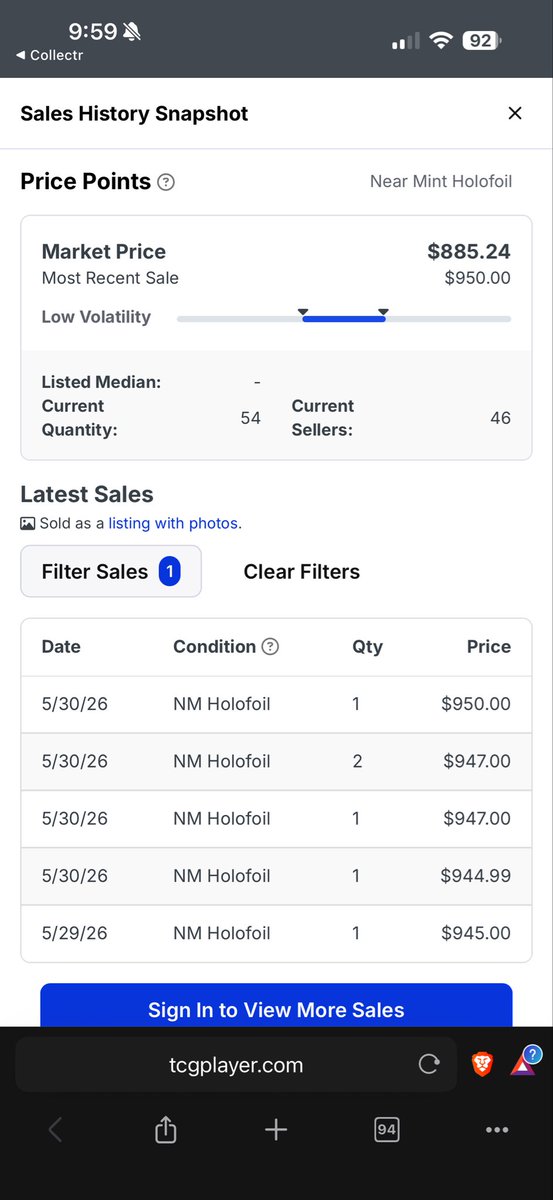
Task: Close the Sales History Snapshot panel
Action: pyautogui.click(x=515, y=113)
